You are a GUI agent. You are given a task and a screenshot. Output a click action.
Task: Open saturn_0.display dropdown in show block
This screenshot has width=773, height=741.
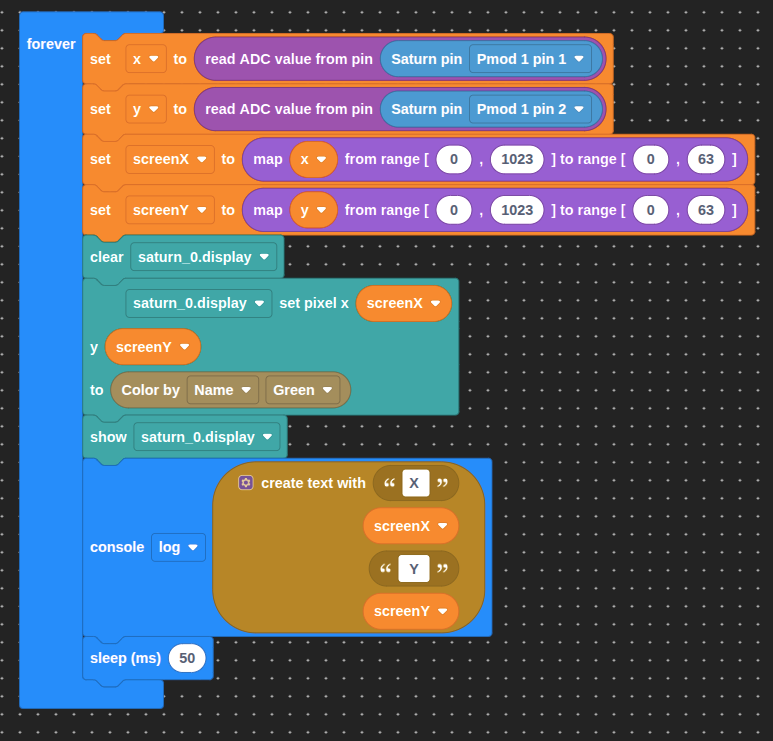[x=207, y=437]
